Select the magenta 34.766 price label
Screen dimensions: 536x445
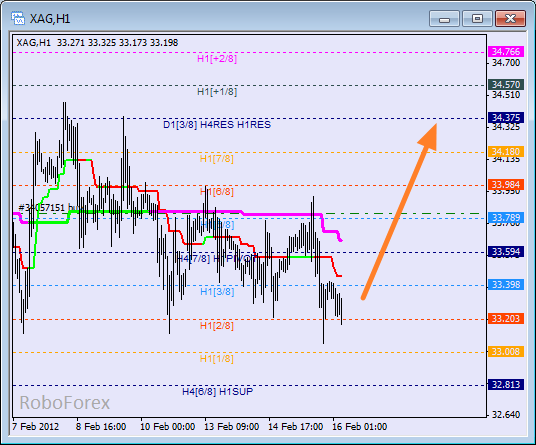[x=506, y=52]
